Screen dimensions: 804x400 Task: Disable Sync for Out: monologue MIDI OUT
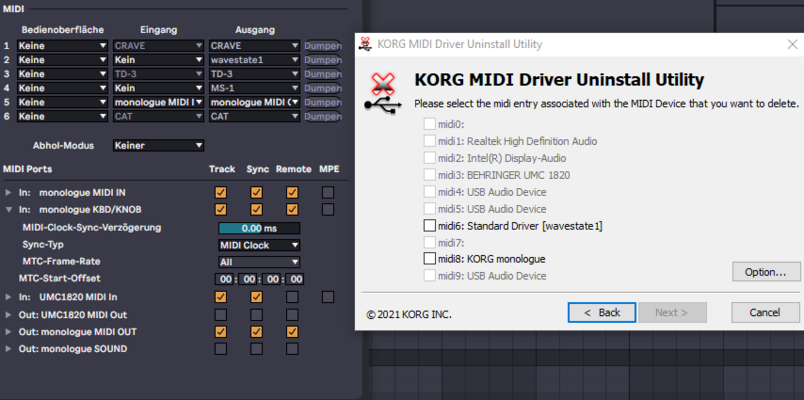(256, 332)
